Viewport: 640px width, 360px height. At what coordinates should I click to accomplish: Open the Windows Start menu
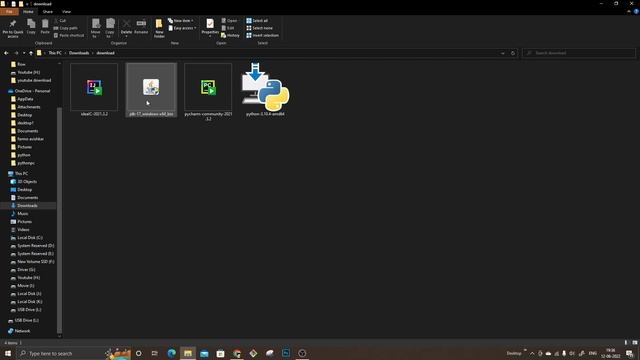click(7, 353)
